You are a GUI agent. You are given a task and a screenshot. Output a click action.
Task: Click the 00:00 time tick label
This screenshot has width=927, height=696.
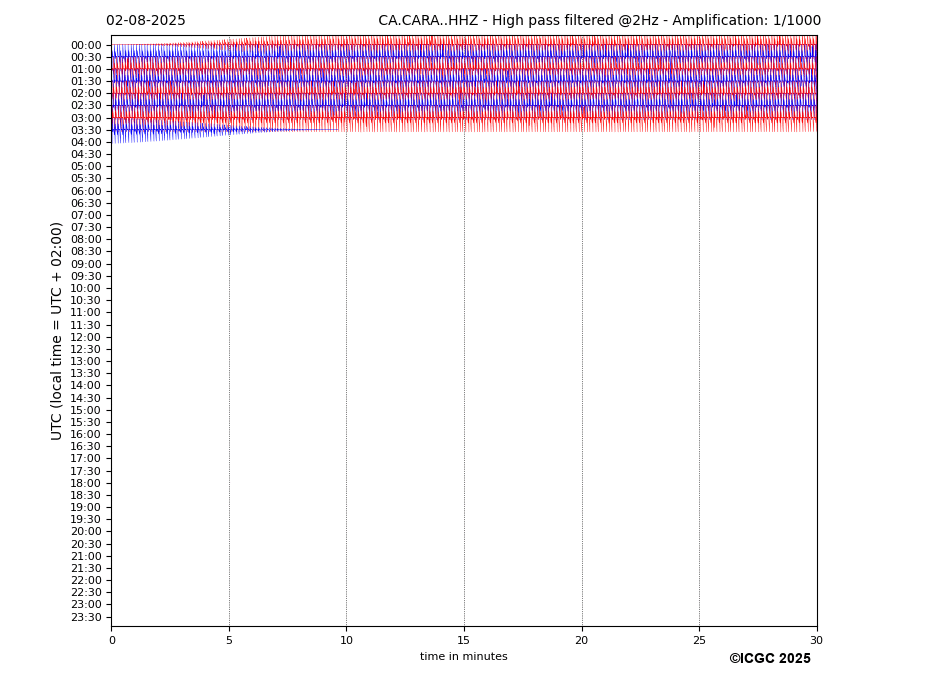[x=86, y=46]
